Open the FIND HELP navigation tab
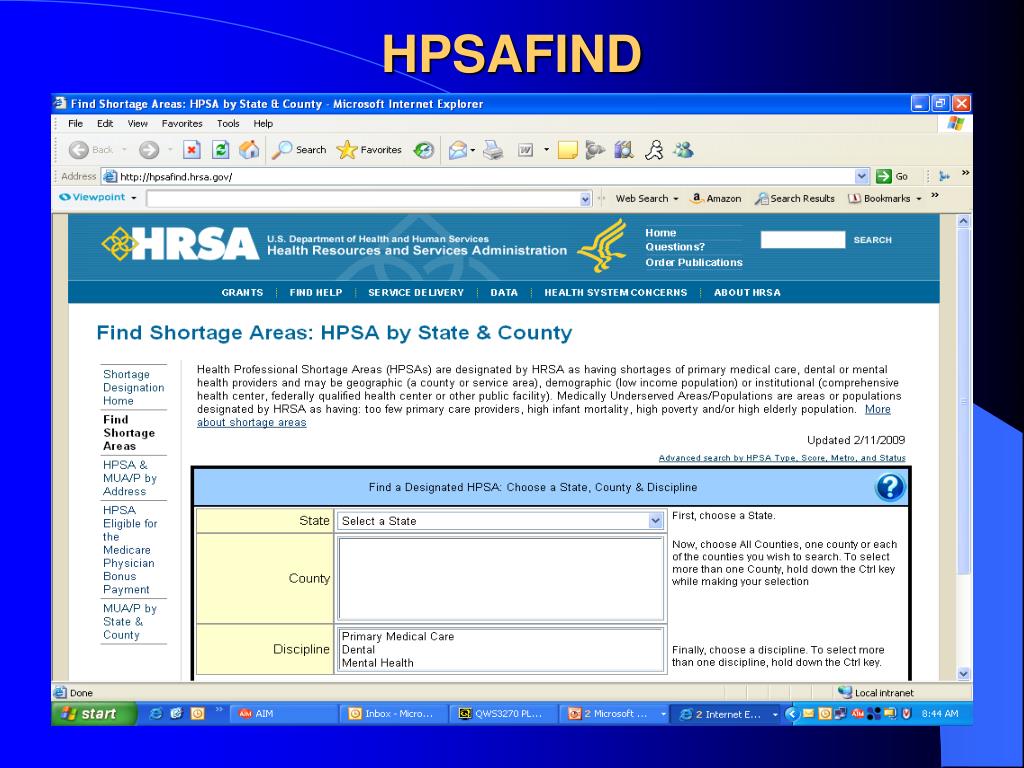This screenshot has width=1024, height=768. pyautogui.click(x=316, y=293)
